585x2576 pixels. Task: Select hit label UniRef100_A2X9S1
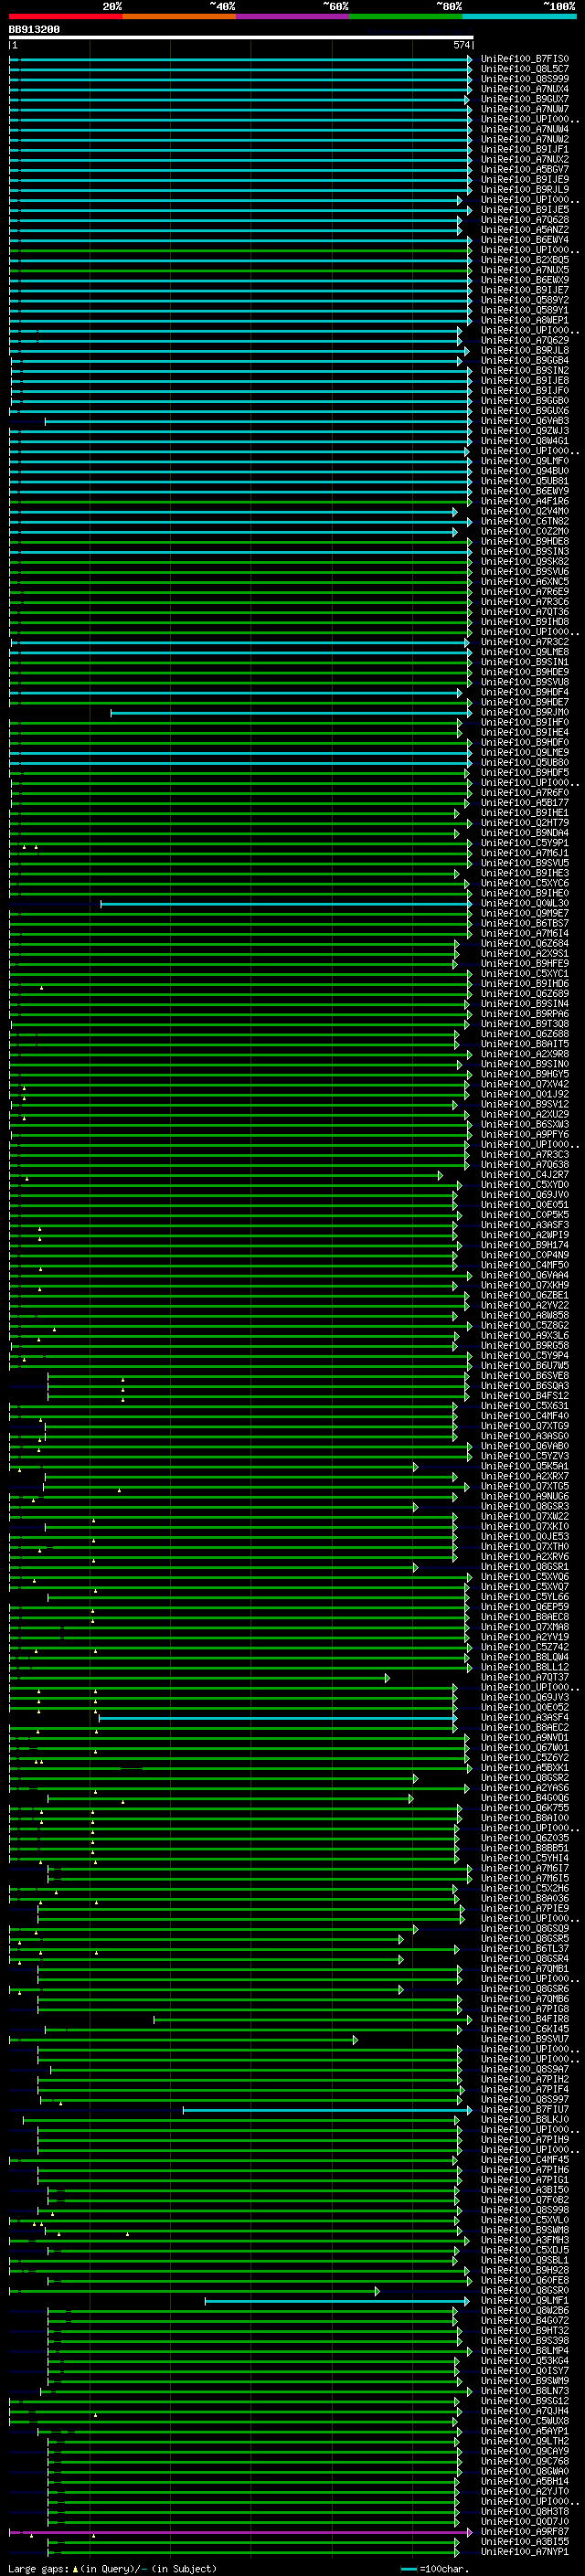(x=524, y=954)
